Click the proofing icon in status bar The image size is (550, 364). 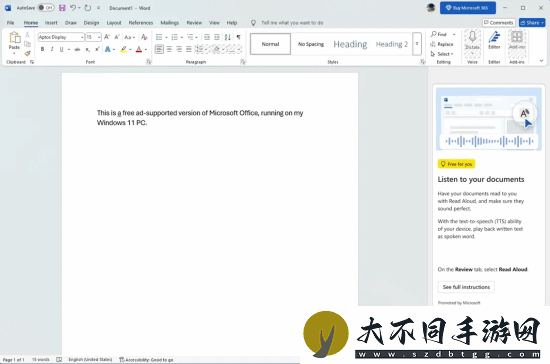59,359
